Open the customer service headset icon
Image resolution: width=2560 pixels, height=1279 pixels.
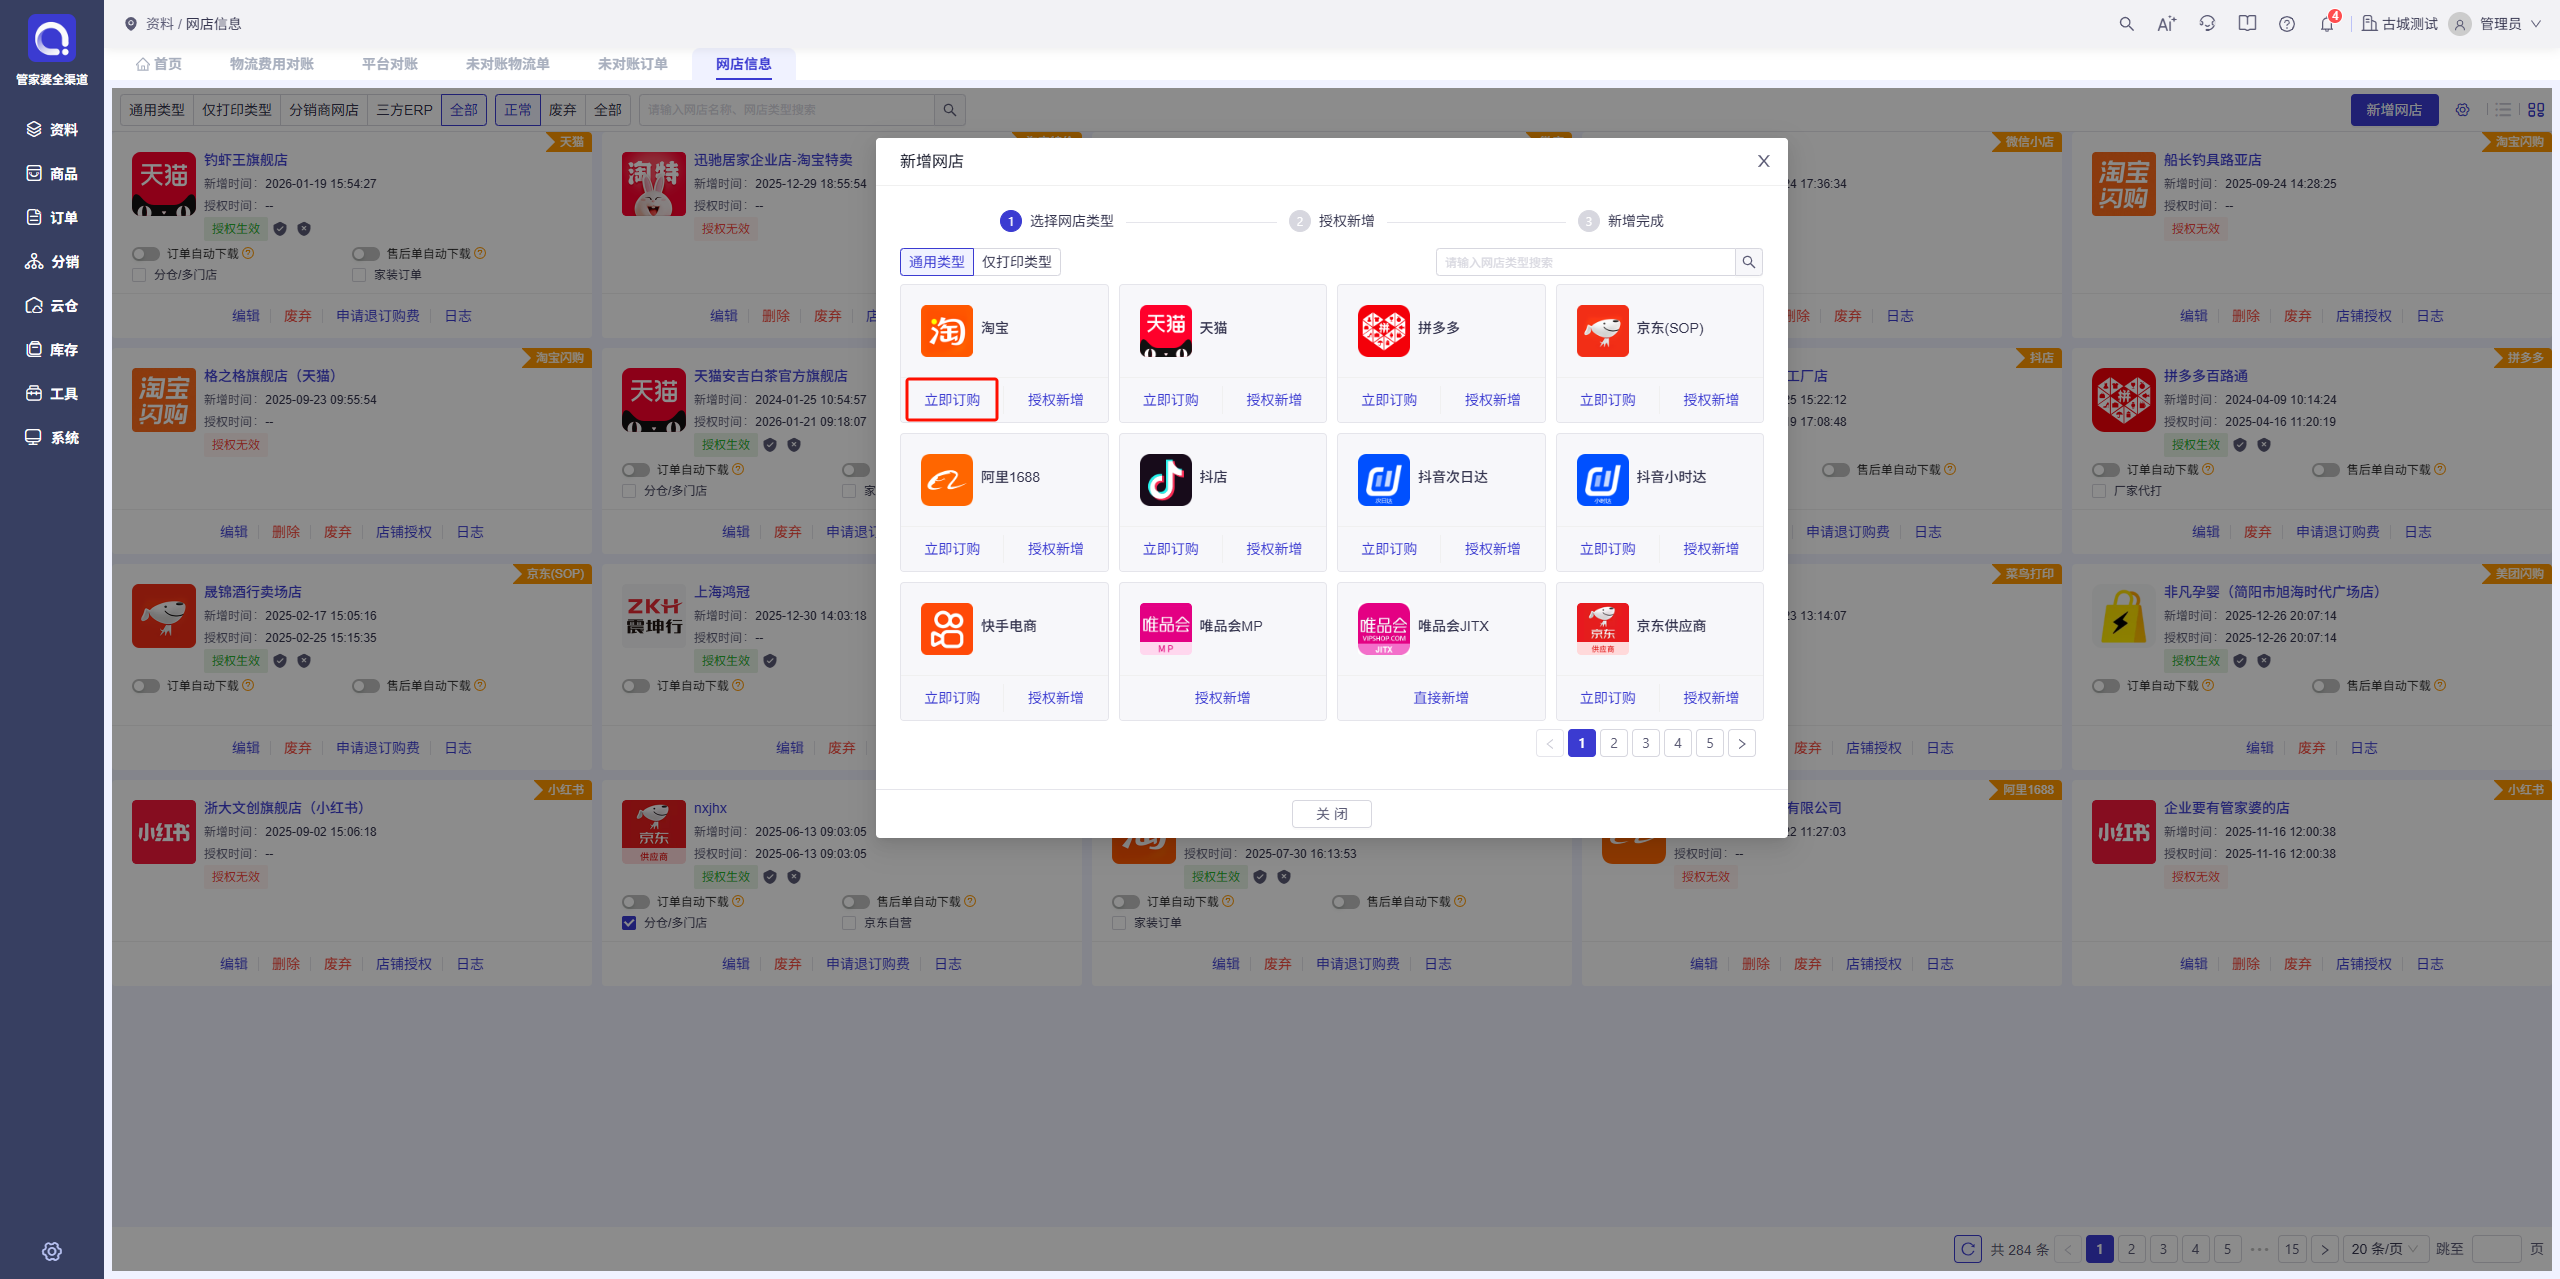pos(2207,24)
